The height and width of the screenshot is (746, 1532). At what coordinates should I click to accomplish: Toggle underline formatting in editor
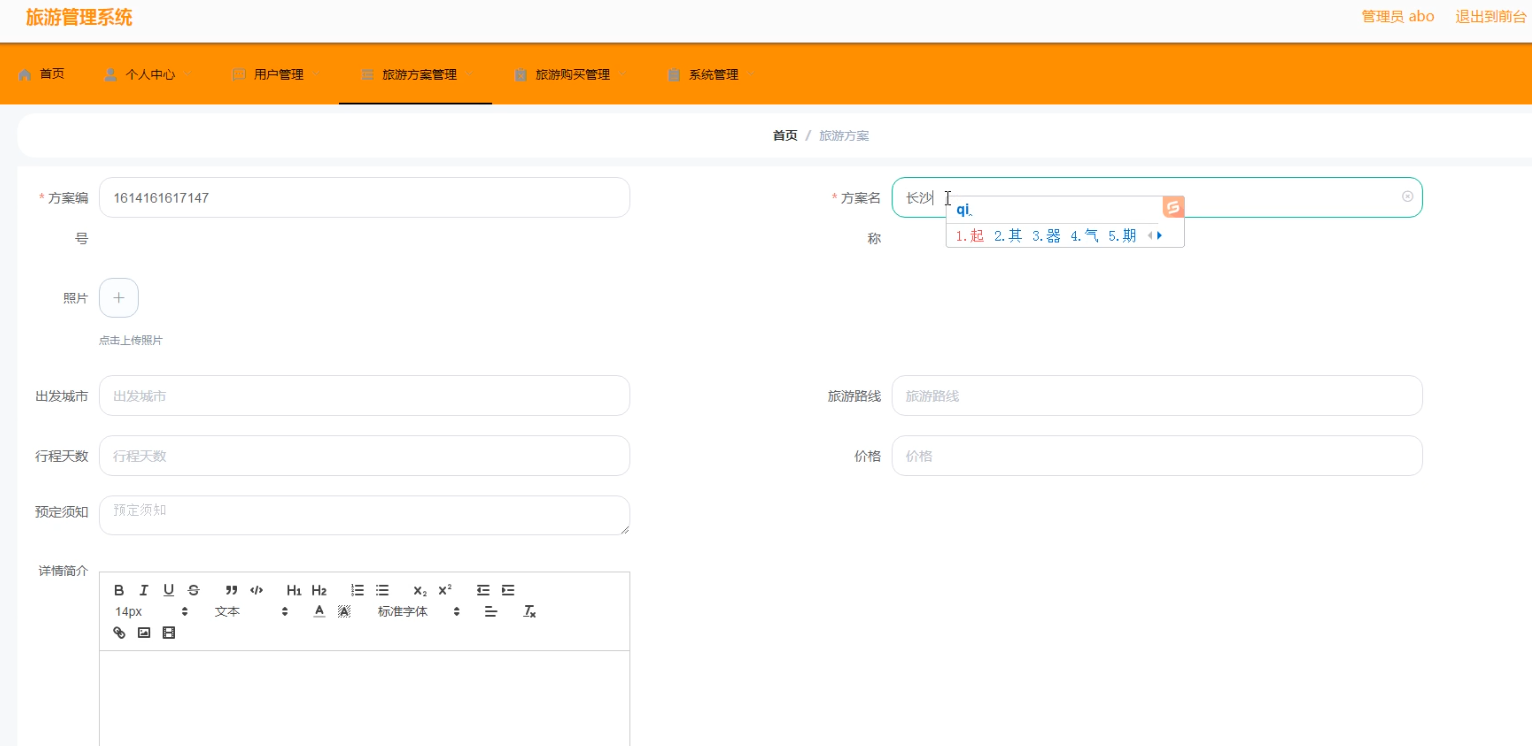[169, 590]
